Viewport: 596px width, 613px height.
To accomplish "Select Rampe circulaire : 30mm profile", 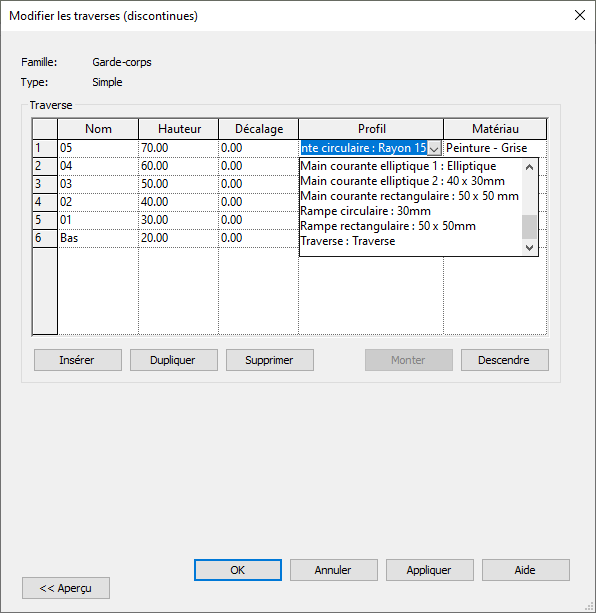I will (x=365, y=211).
